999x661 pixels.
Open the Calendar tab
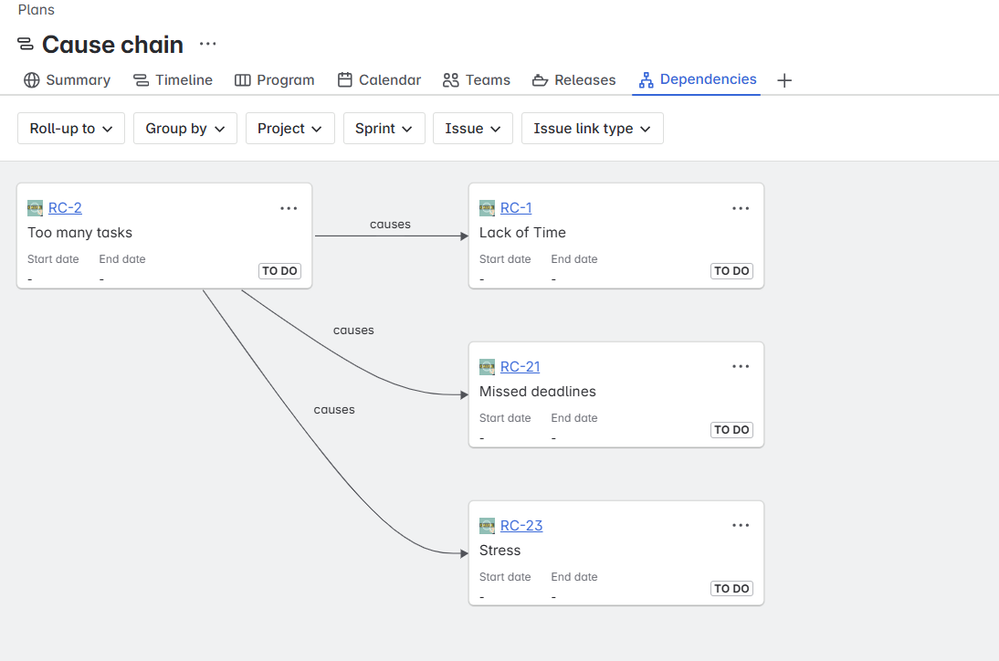379,80
